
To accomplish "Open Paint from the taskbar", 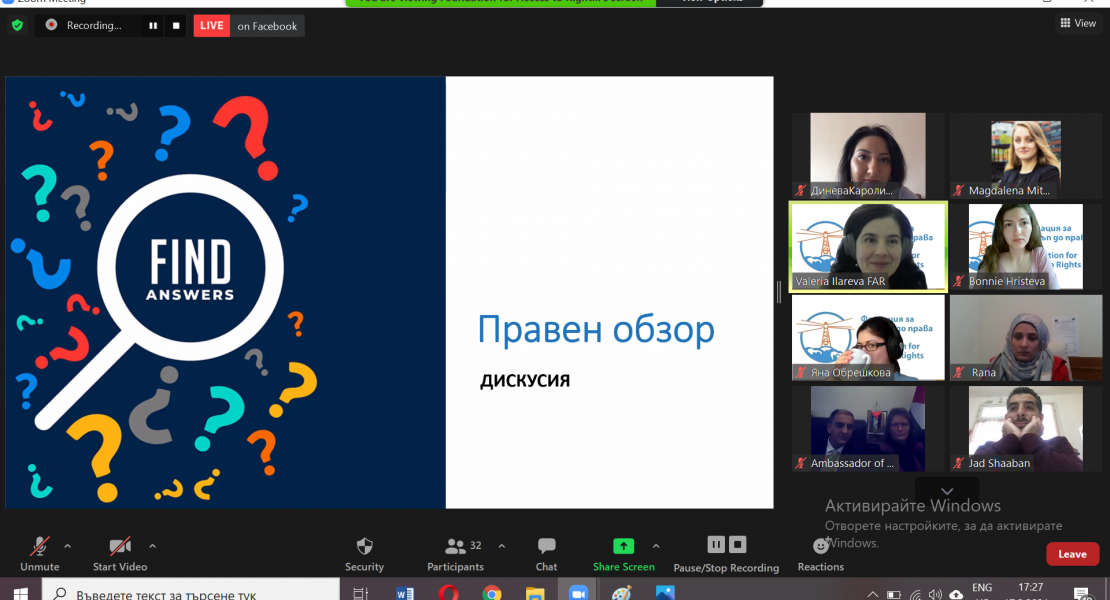I will tap(622, 593).
